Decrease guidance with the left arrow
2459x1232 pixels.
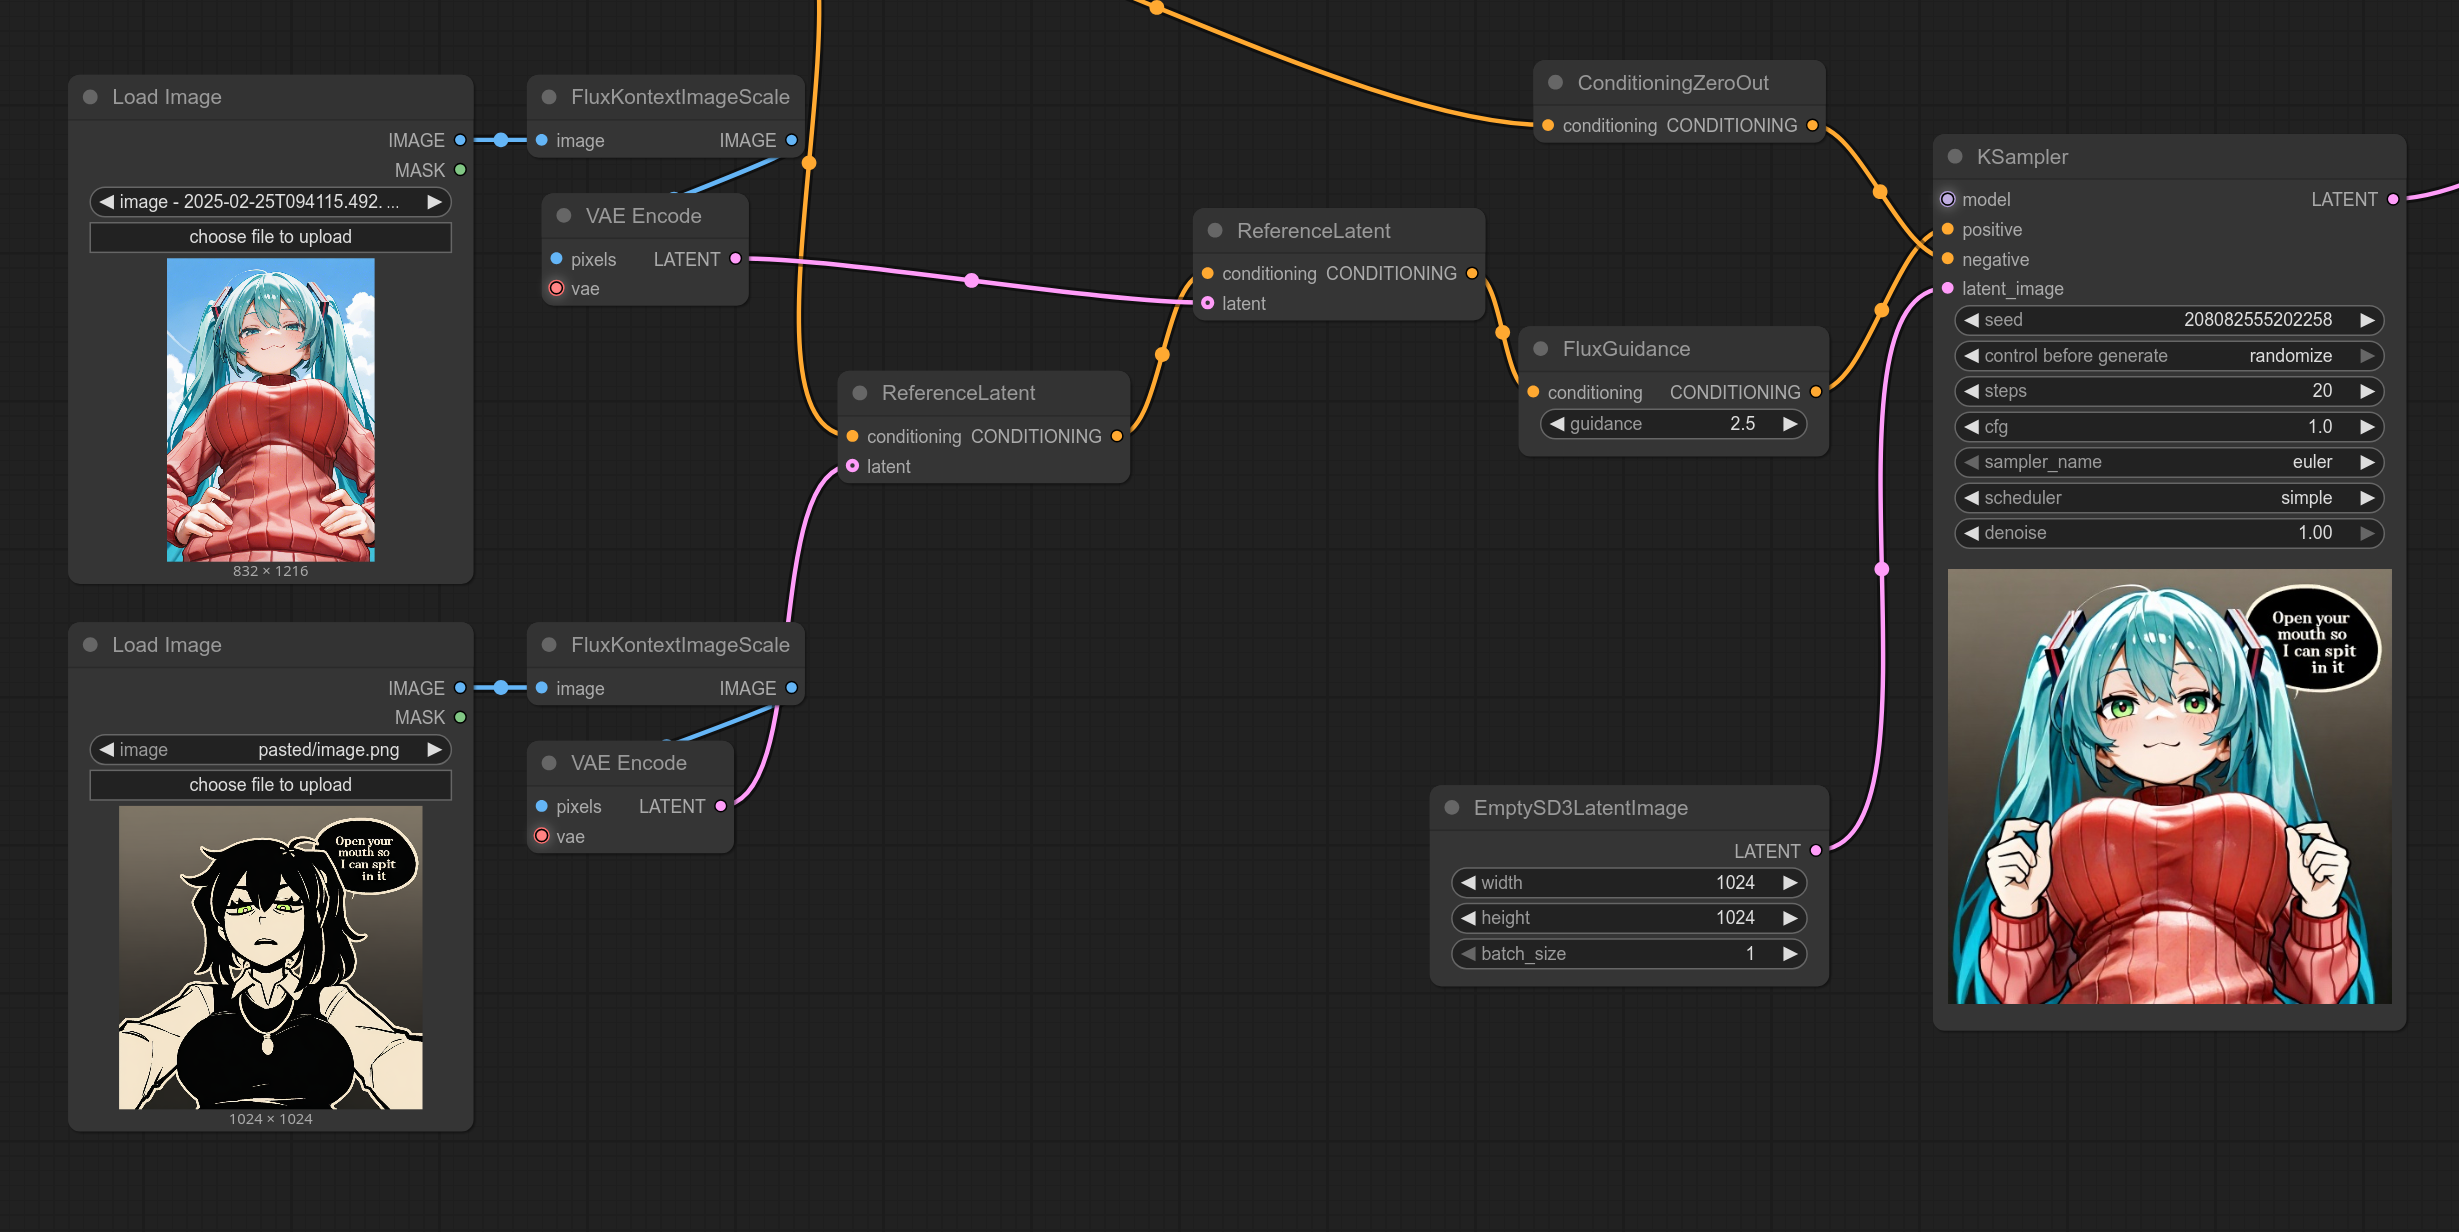click(x=1557, y=424)
